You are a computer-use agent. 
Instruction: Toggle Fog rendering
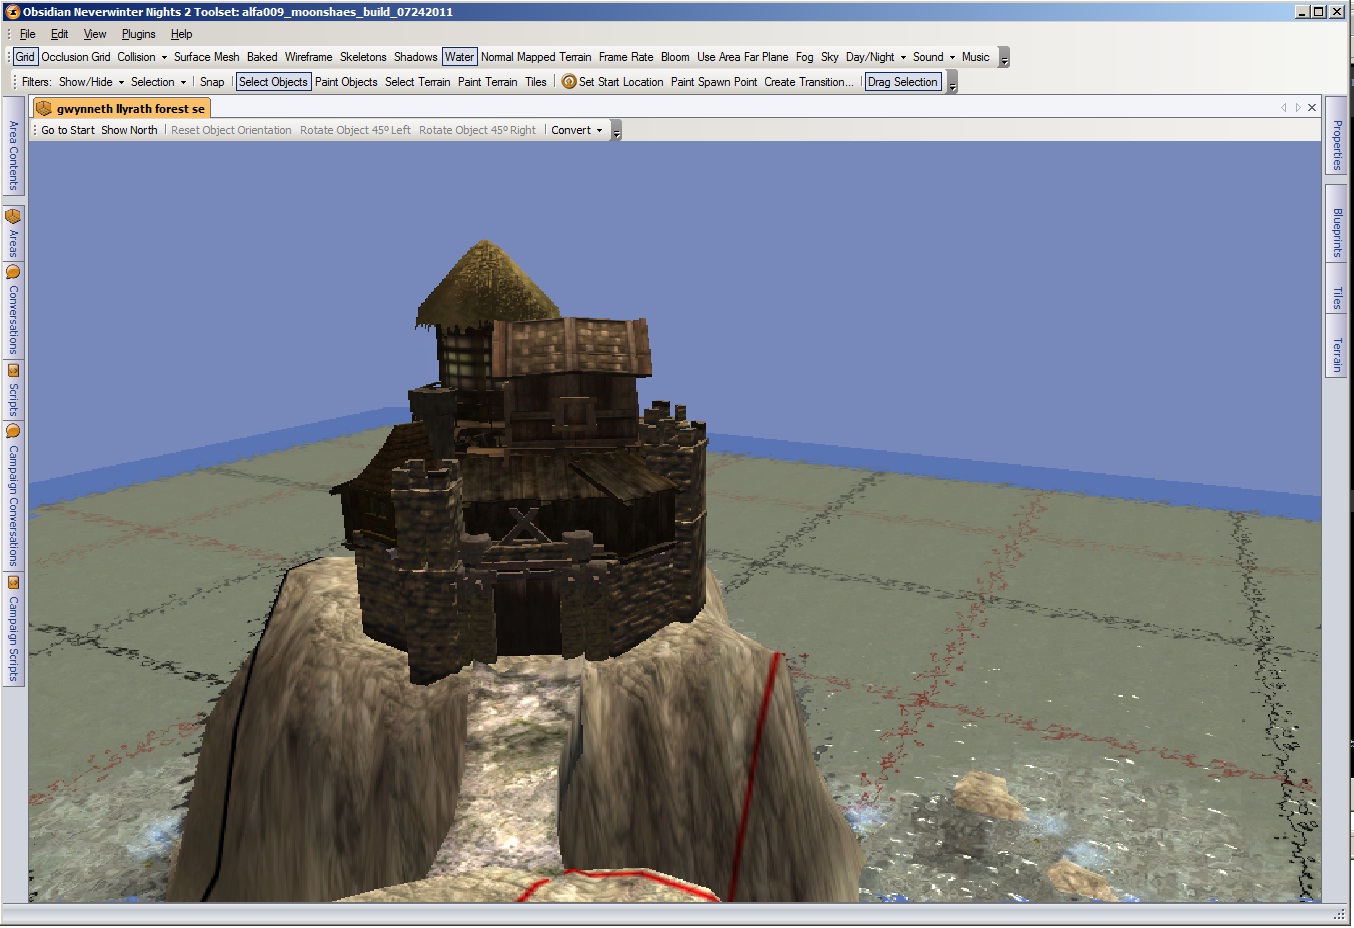click(x=804, y=57)
